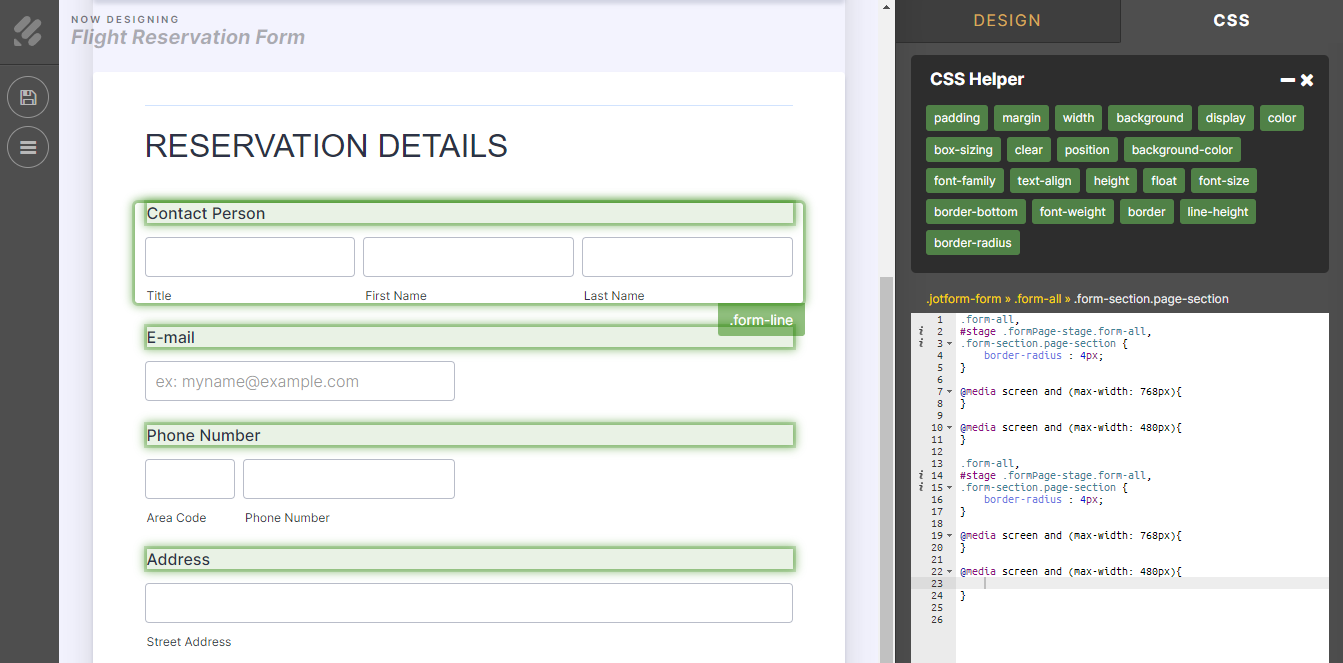The image size is (1343, 663).
Task: Close the CSS Helper panel
Action: point(1307,80)
